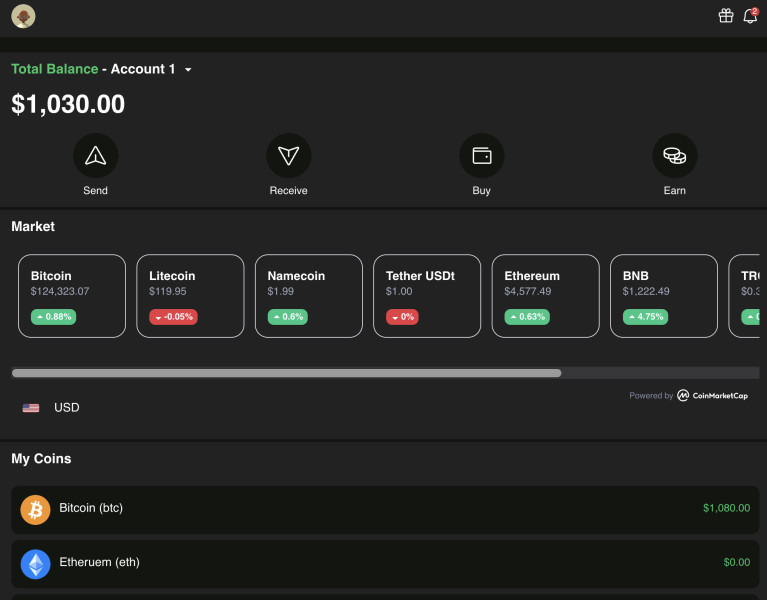Screen dimensions: 767x600
Task: Click the $1,080.00 Bitcoin balance
Action: click(726, 508)
